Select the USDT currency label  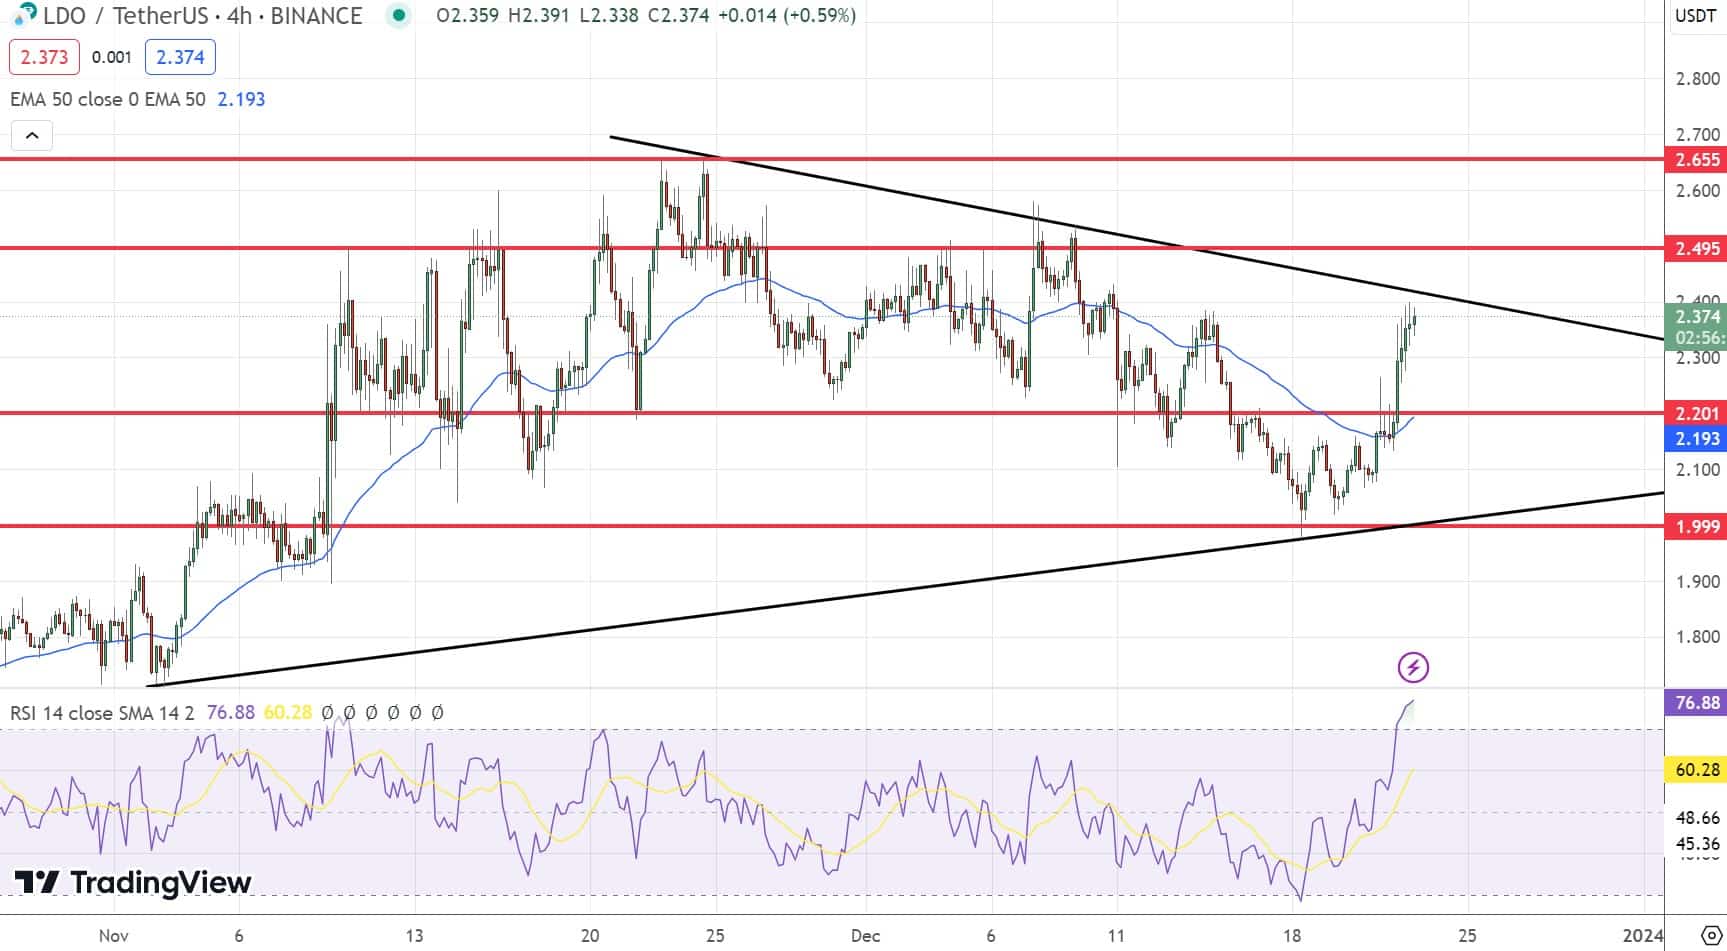(x=1694, y=16)
